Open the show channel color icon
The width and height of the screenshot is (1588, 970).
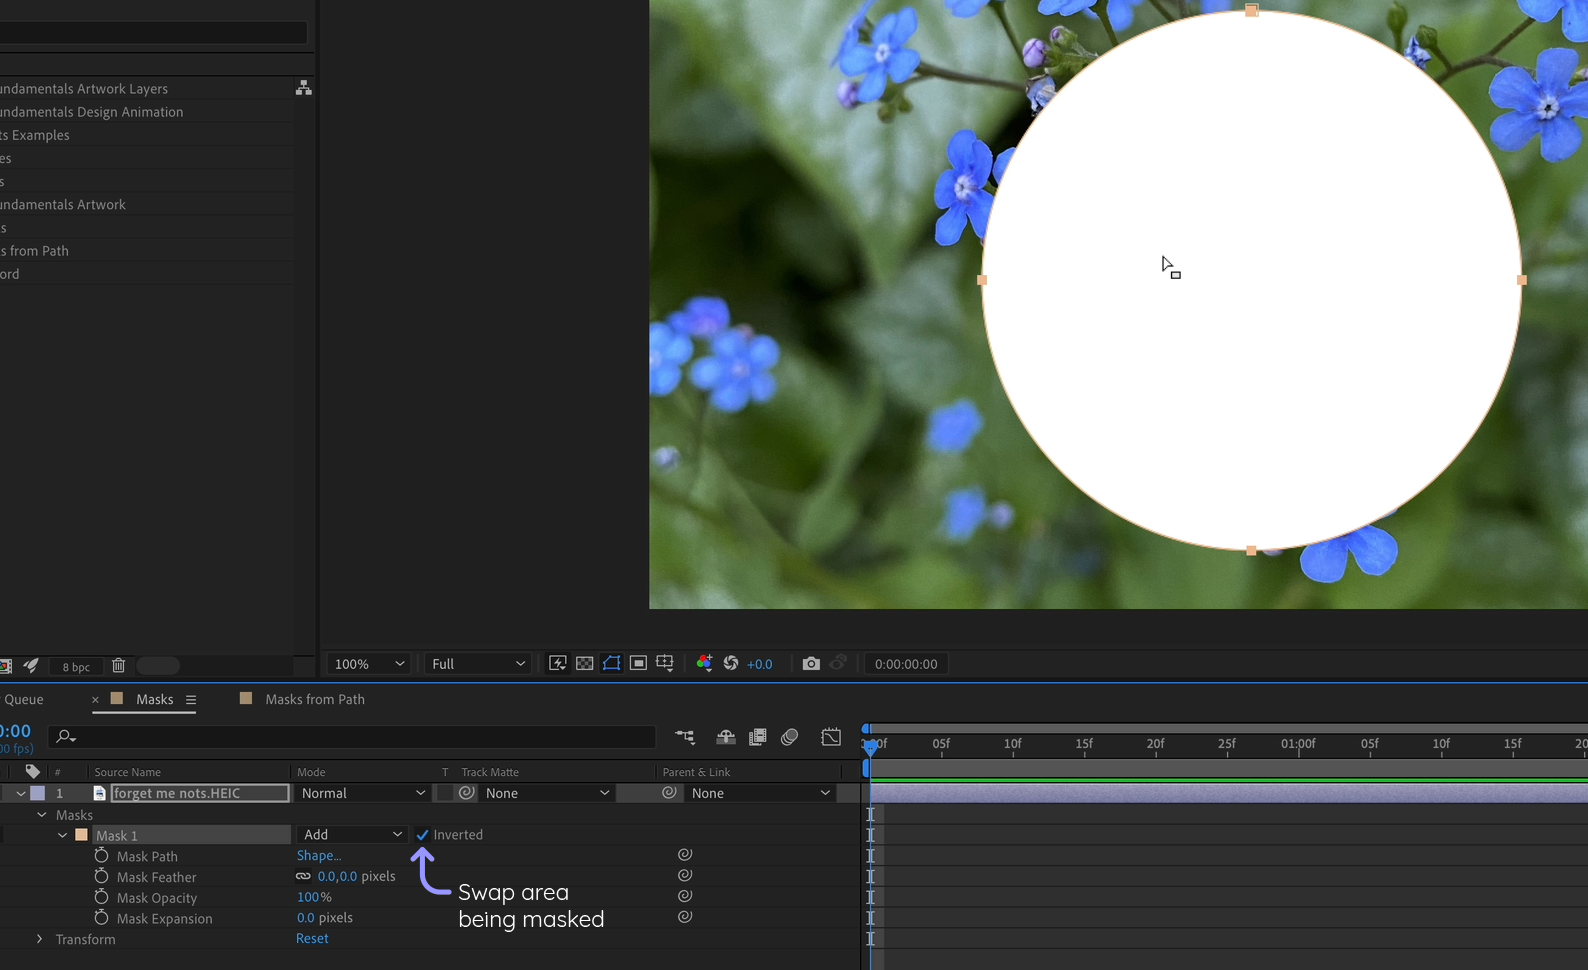click(704, 664)
